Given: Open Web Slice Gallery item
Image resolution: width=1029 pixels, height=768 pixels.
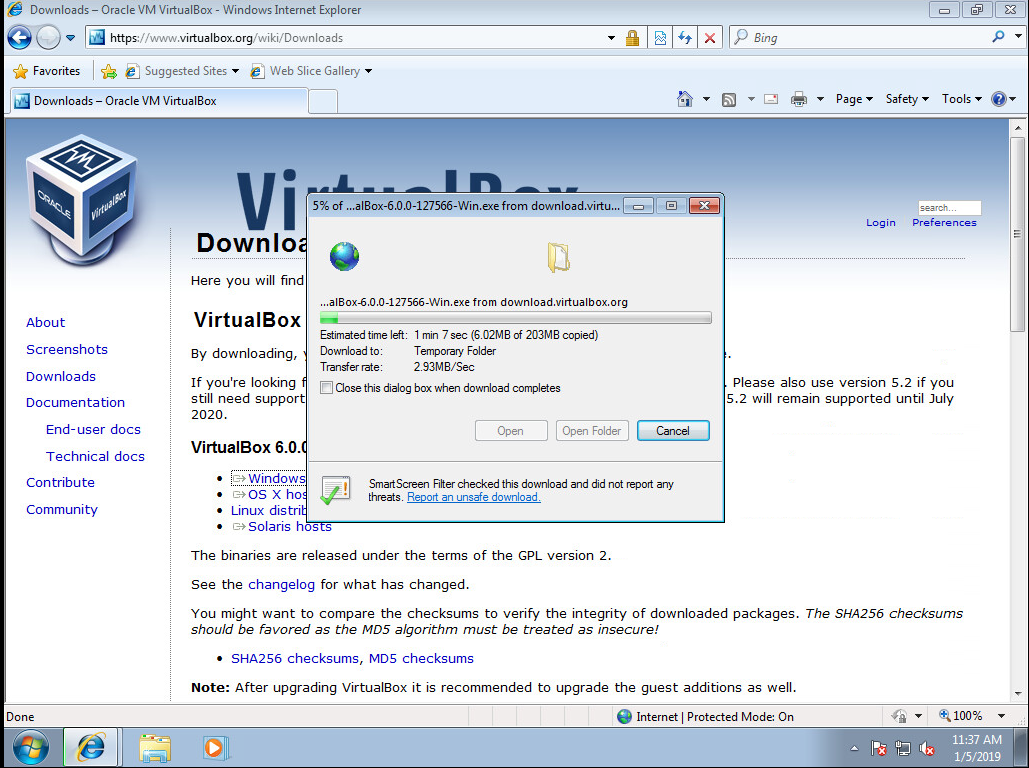Looking at the screenshot, I should [x=311, y=71].
